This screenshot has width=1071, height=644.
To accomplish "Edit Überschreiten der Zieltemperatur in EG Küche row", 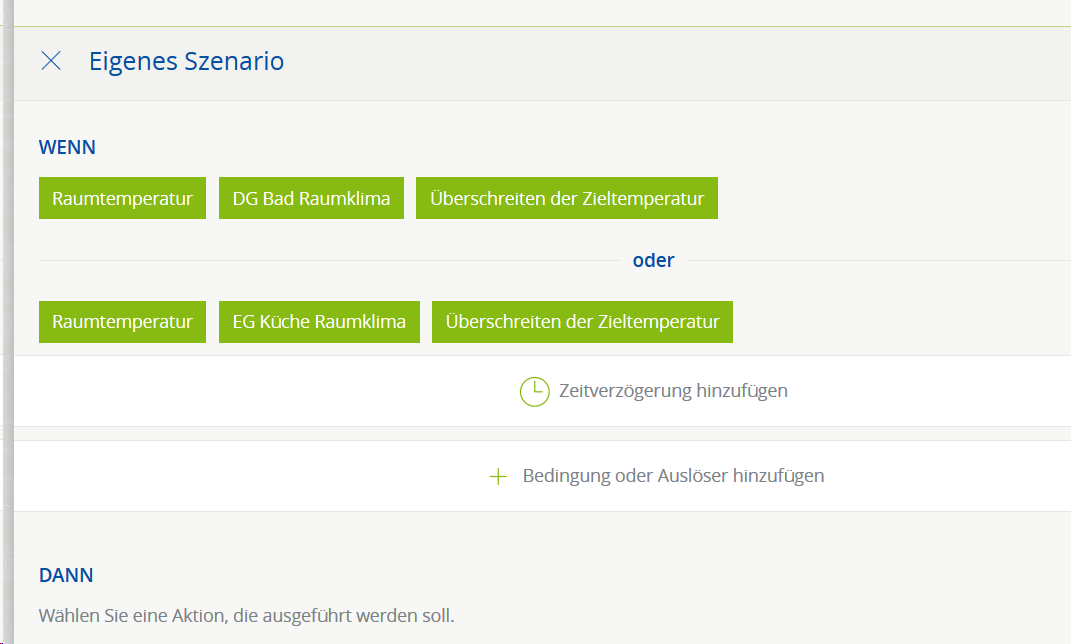I will pos(582,322).
